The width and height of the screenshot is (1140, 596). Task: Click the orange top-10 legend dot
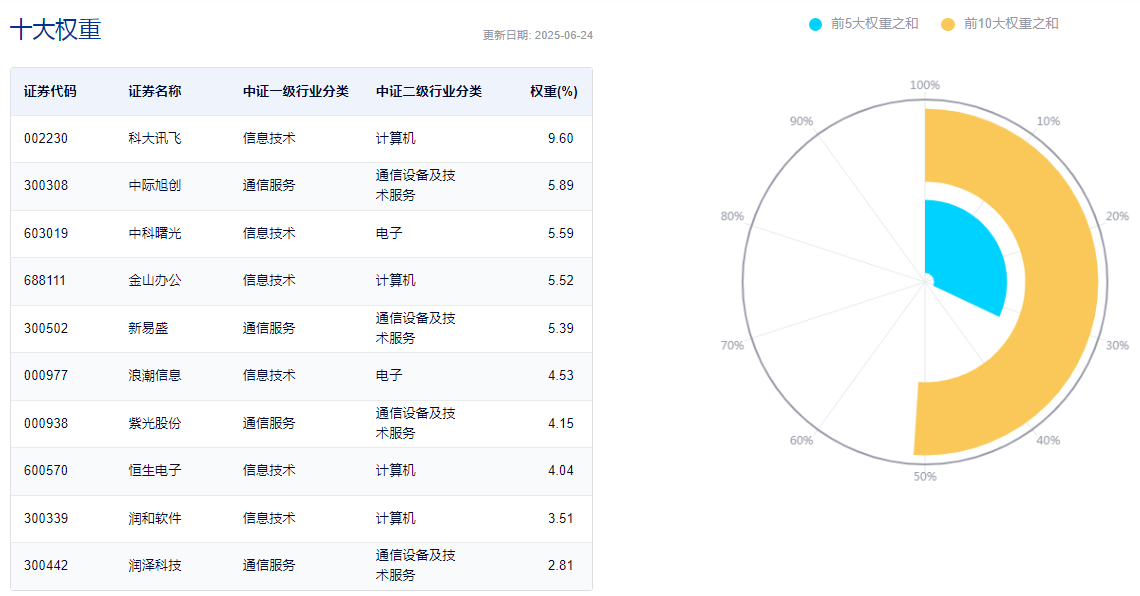click(x=947, y=25)
